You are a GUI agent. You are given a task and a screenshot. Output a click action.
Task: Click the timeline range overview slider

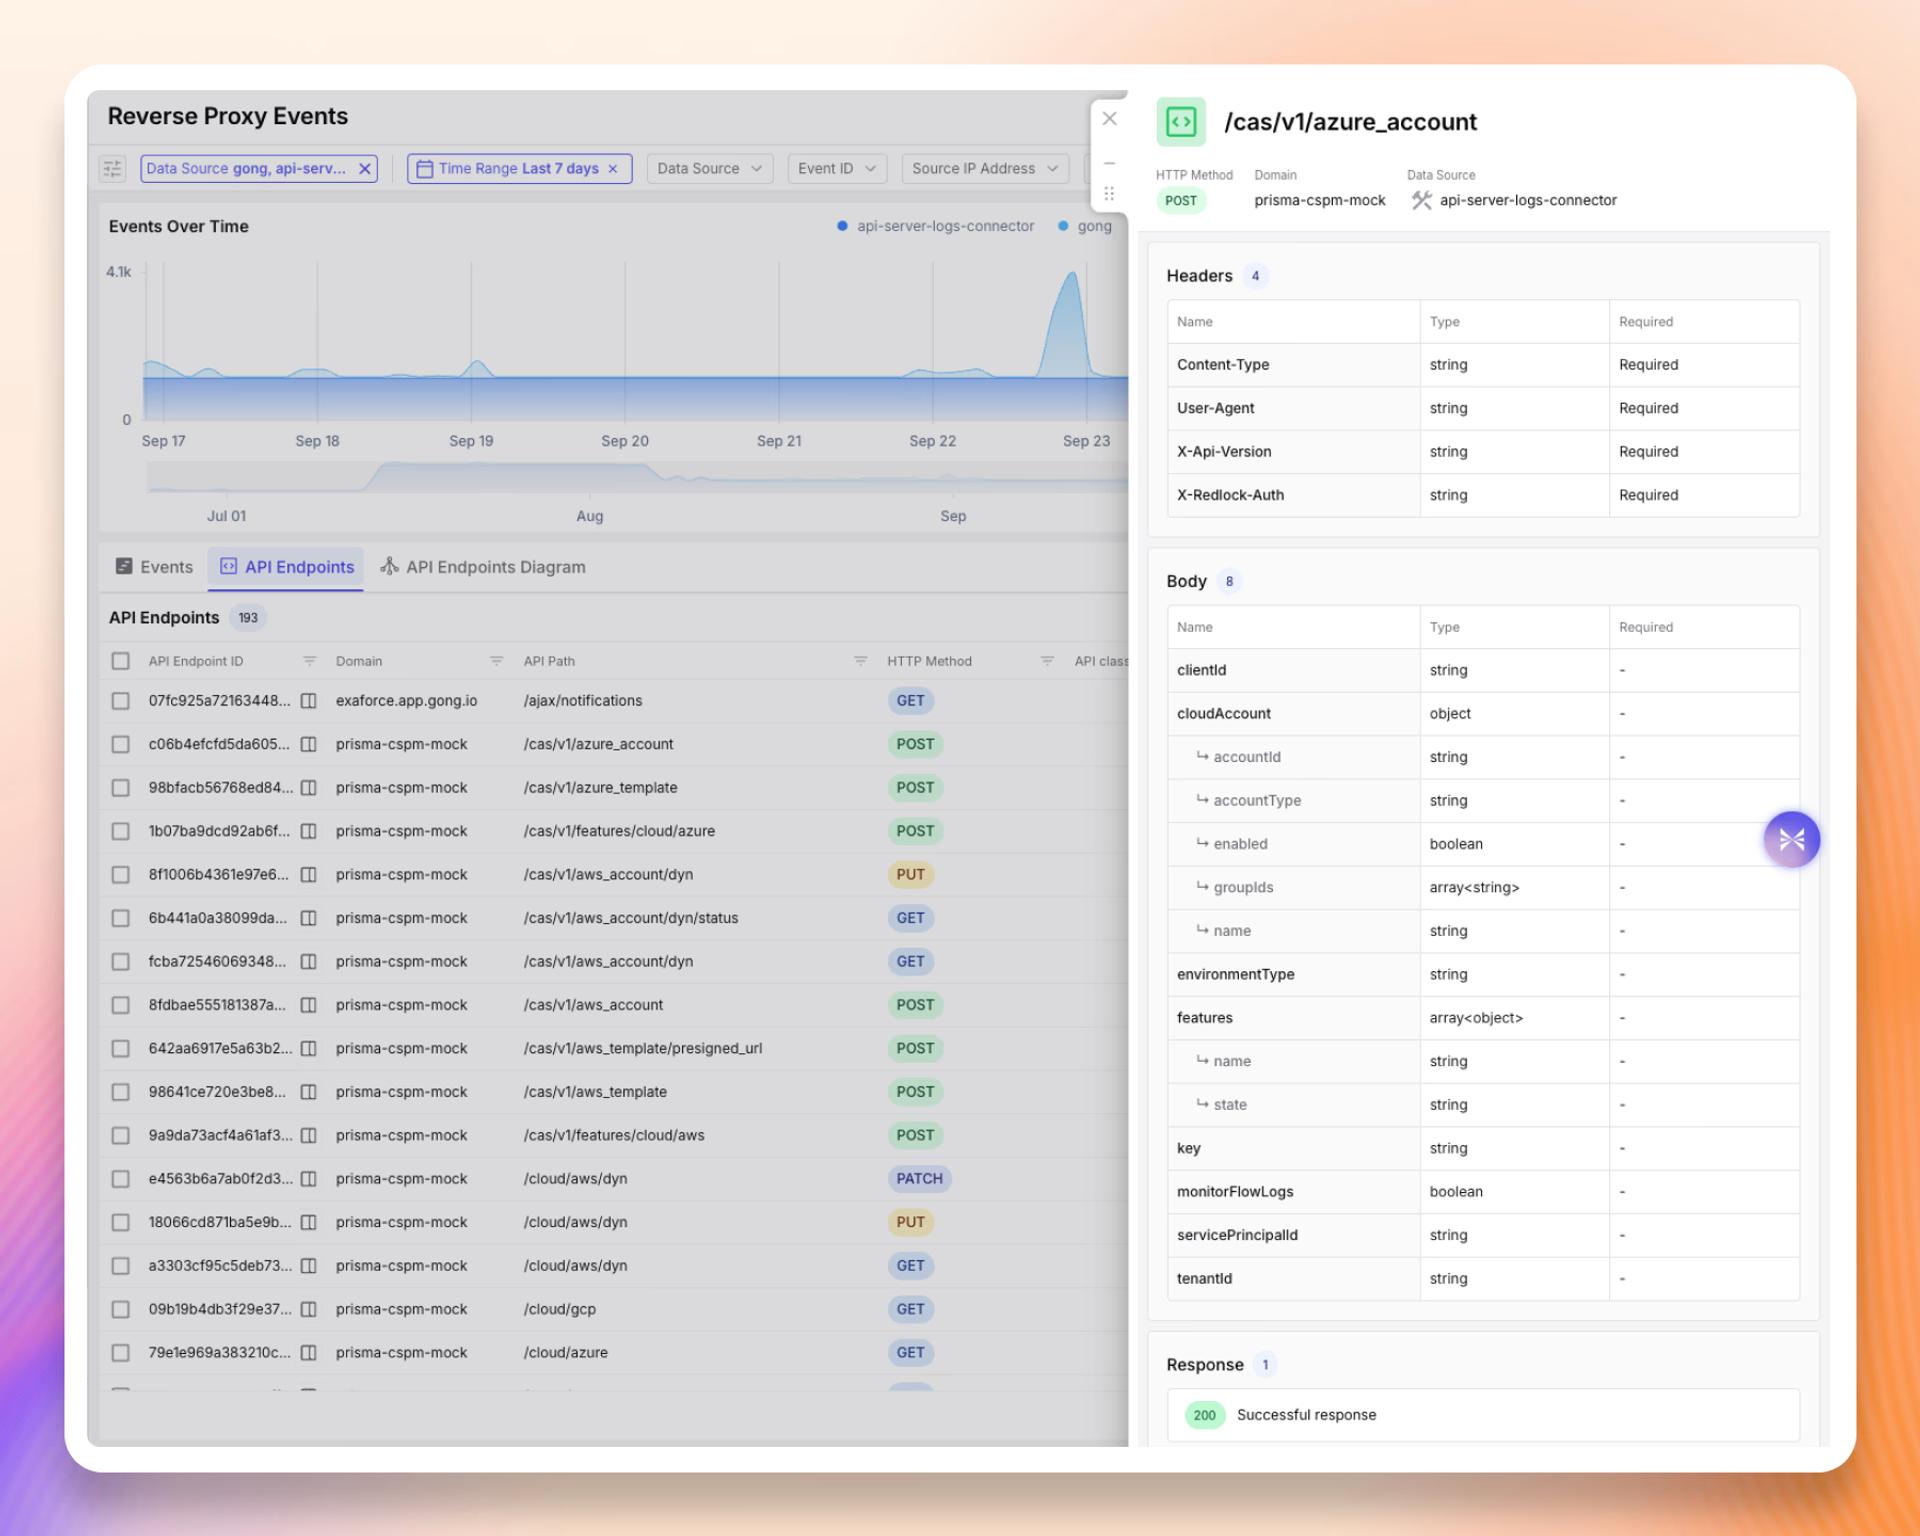(637, 478)
